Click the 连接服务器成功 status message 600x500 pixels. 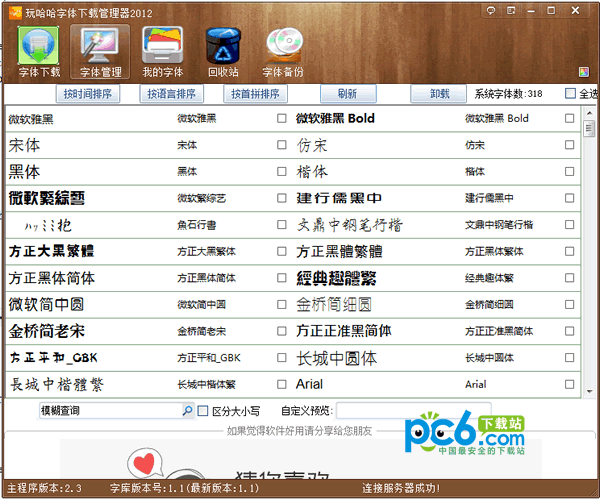(x=401, y=488)
